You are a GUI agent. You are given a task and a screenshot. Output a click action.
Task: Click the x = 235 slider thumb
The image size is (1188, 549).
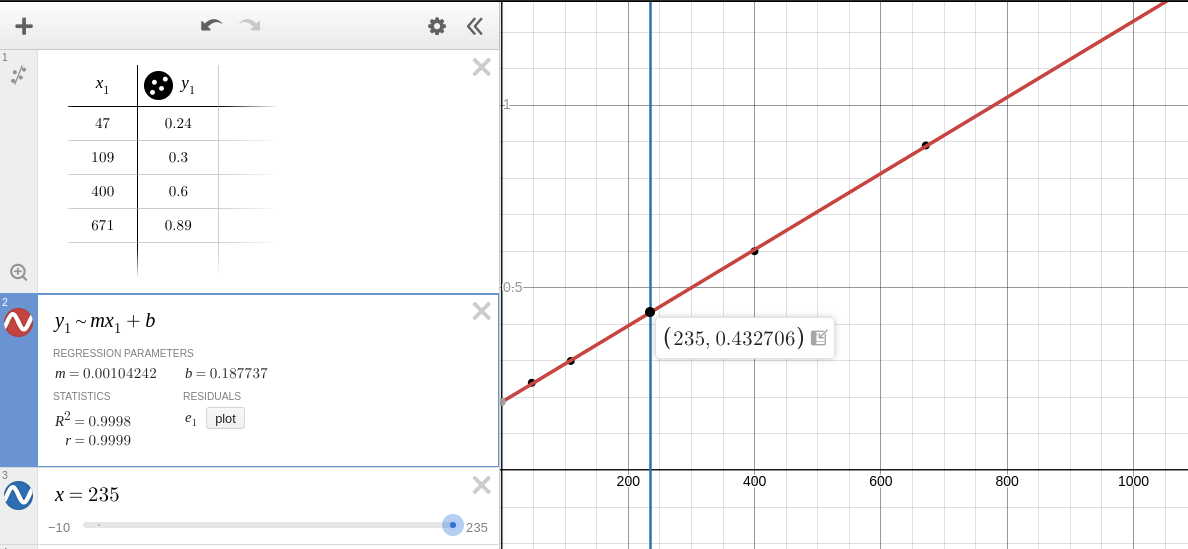click(453, 525)
